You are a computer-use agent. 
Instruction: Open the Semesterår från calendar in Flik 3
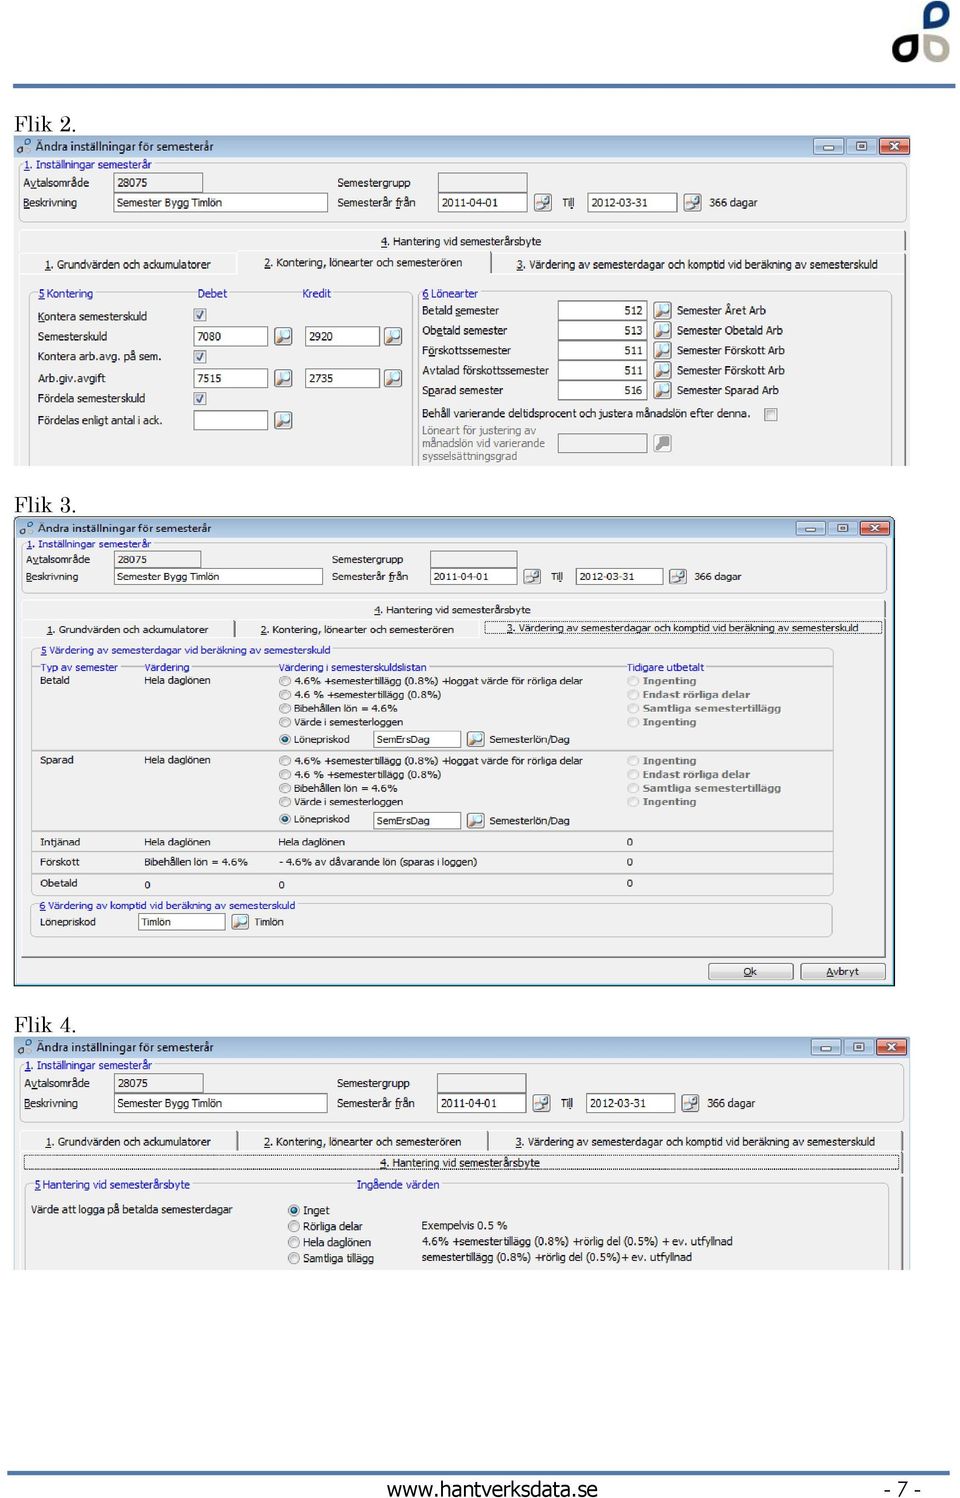[x=532, y=577]
